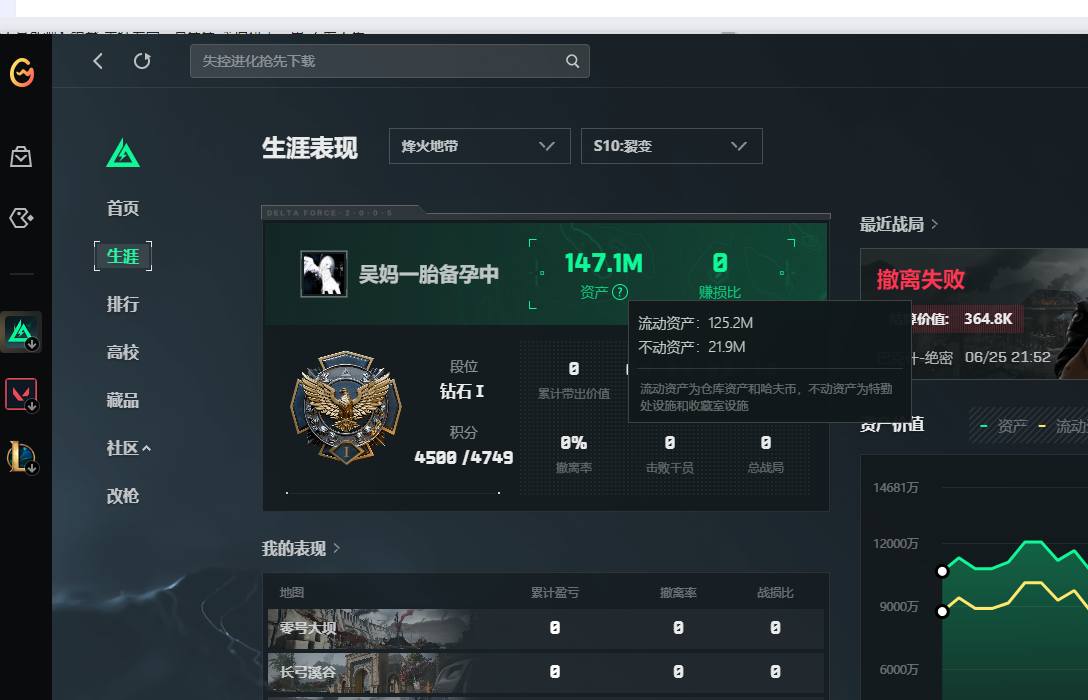Click the 地图 column header
Image resolution: width=1088 pixels, height=700 pixels.
click(x=292, y=592)
